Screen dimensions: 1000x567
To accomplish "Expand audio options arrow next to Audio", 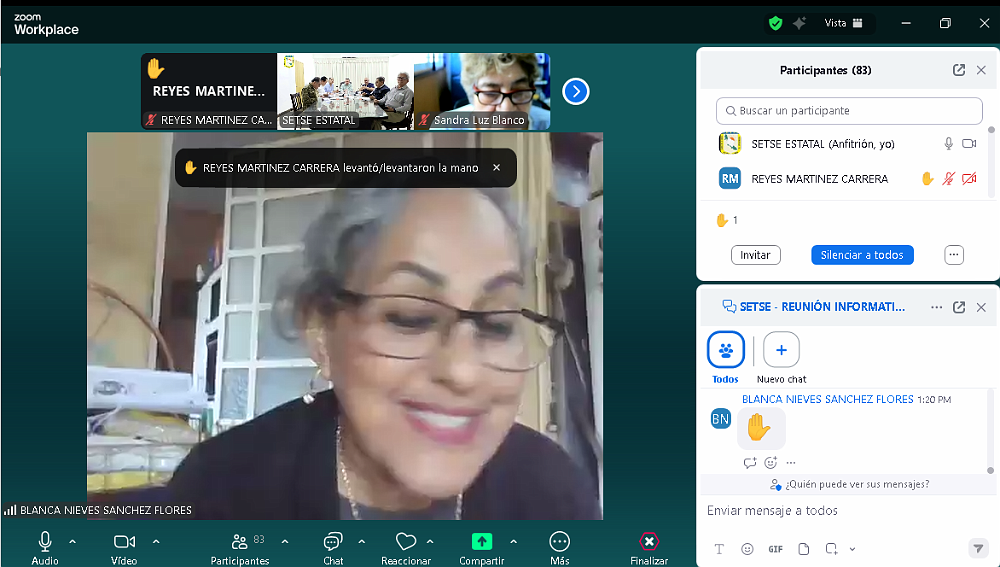I will tap(72, 541).
